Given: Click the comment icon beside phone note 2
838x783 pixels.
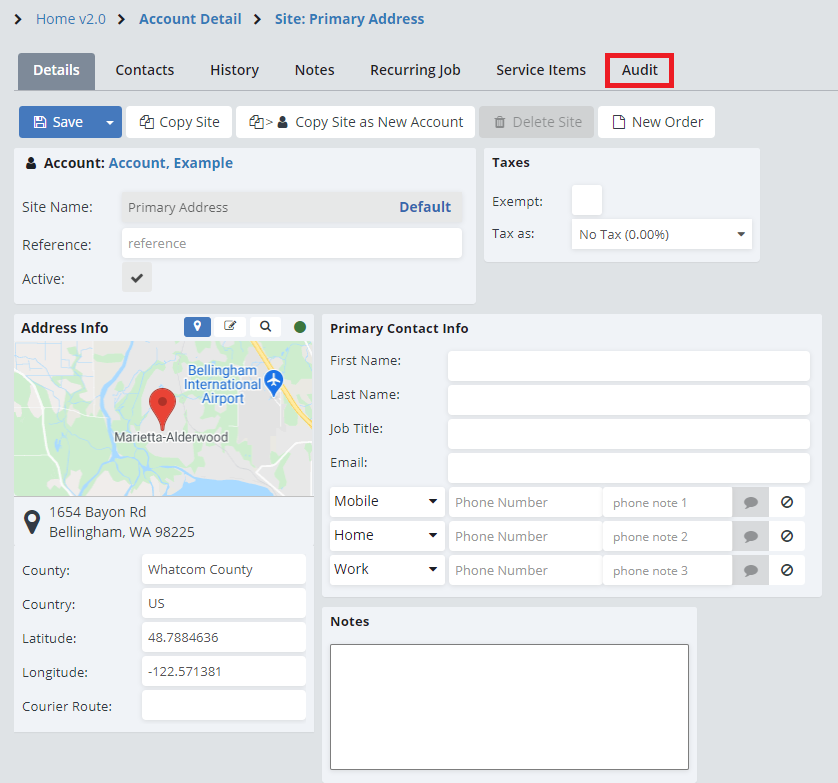Looking at the screenshot, I should 750,537.
